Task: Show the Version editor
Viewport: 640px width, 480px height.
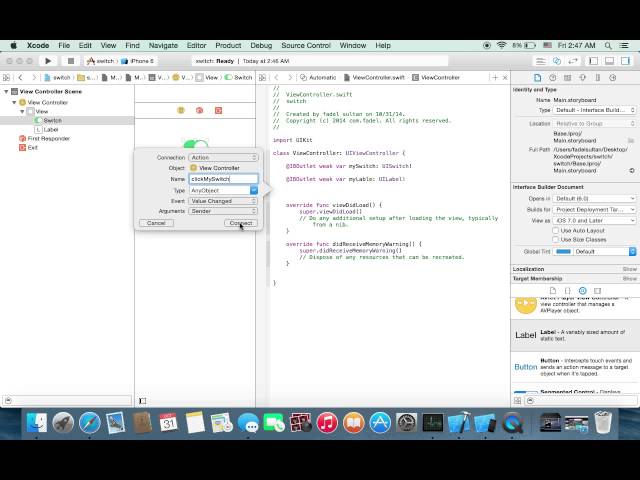Action: [573, 61]
